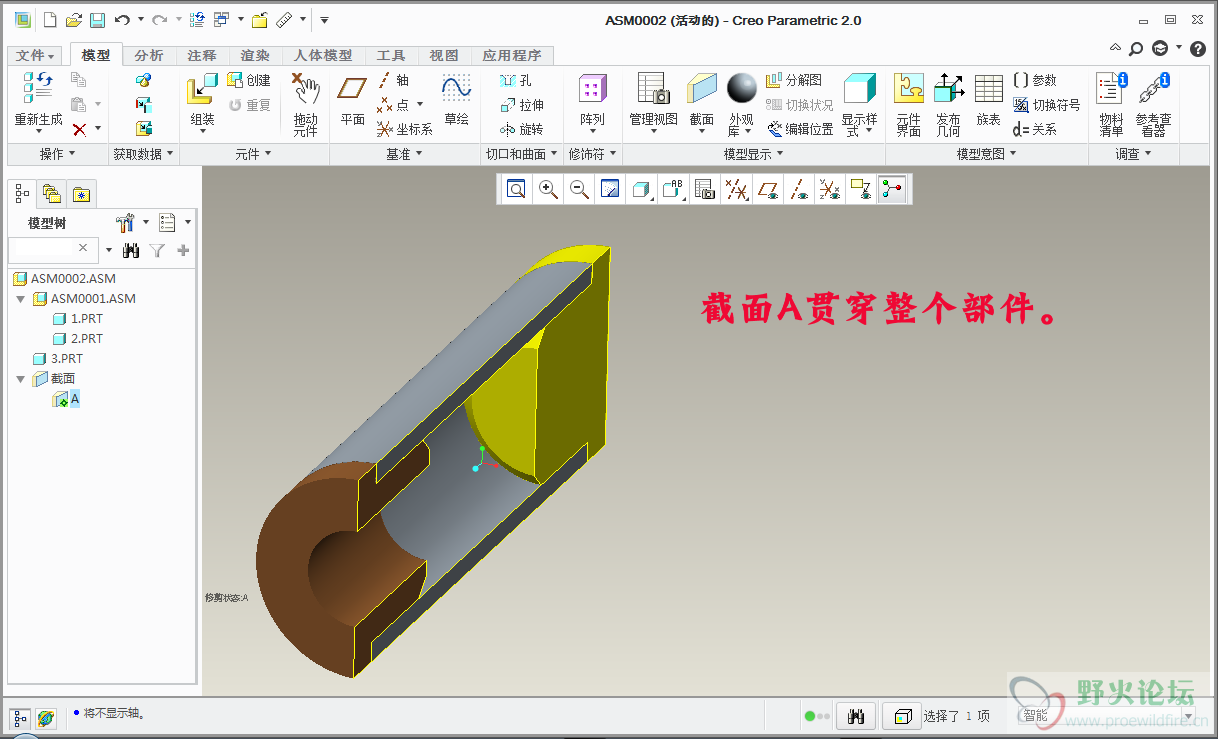This screenshot has height=739, width=1218.
Task: Switch to the 视图 View tab
Action: click(x=444, y=55)
